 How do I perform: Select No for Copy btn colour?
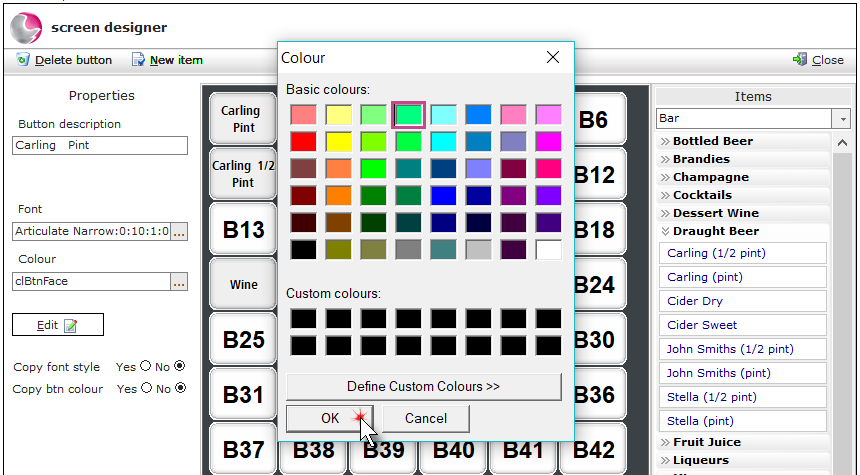click(x=180, y=388)
